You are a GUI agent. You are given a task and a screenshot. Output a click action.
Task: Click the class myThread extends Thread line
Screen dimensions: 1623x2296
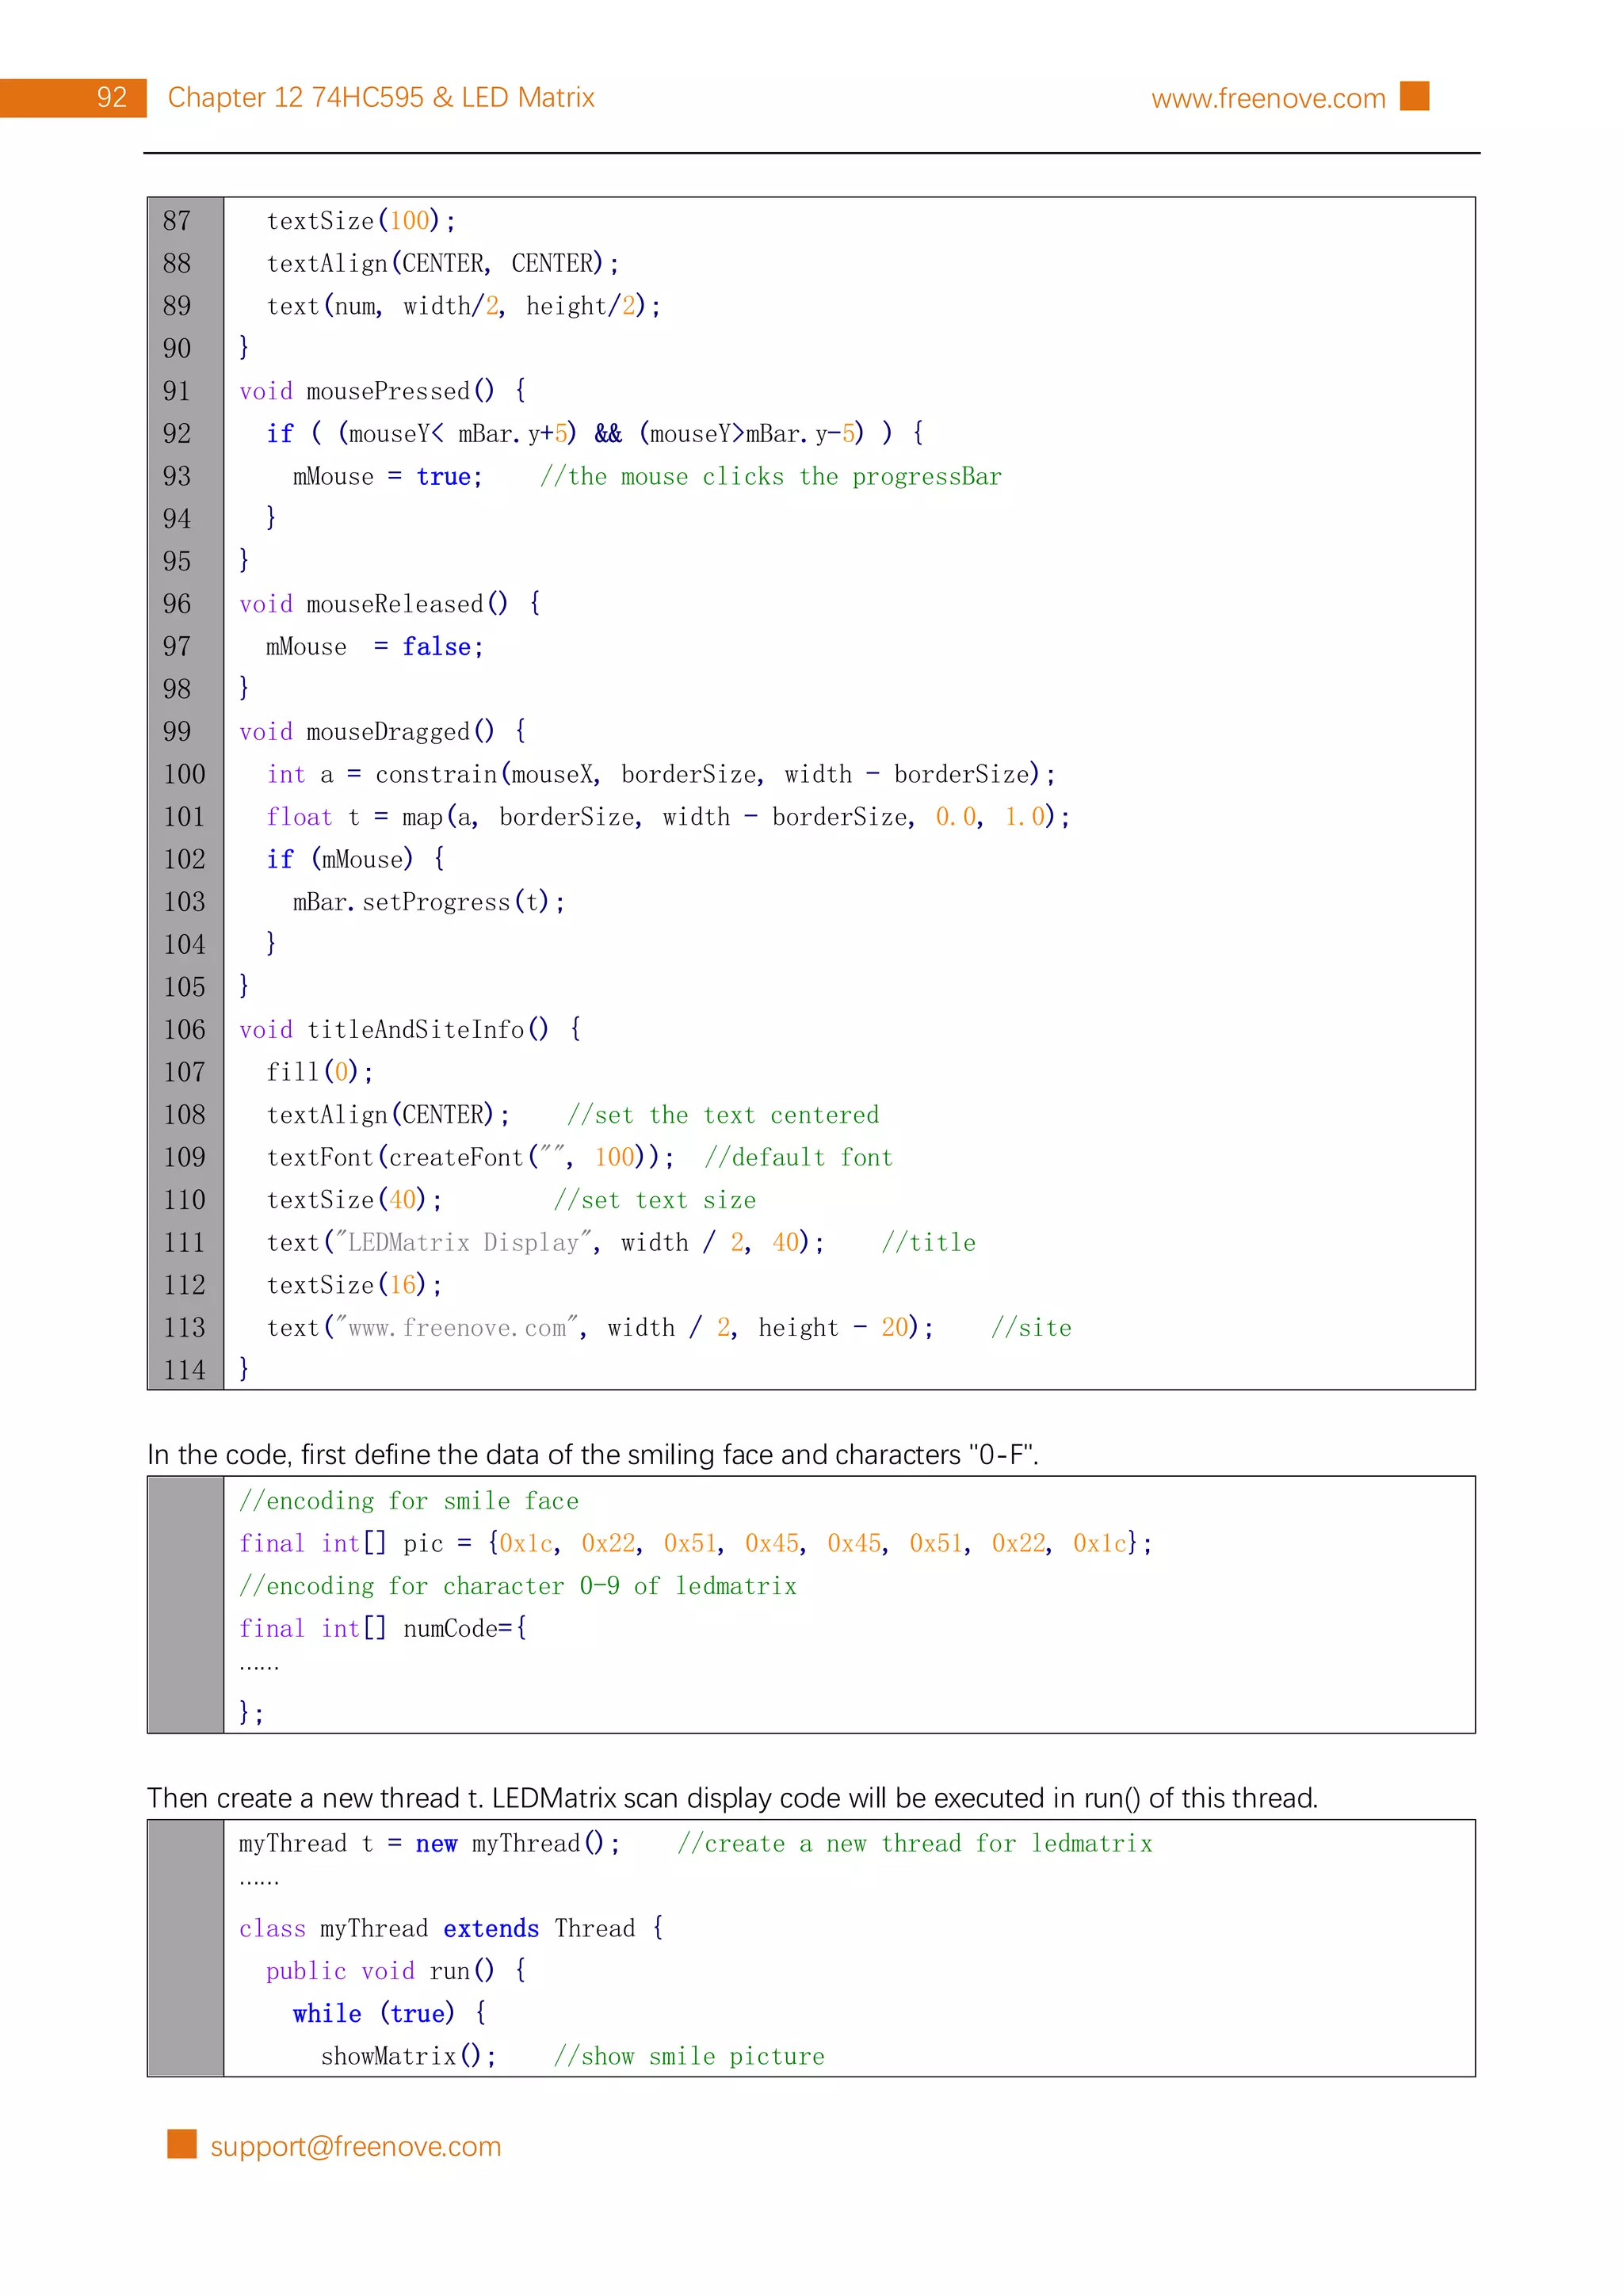450,1928
